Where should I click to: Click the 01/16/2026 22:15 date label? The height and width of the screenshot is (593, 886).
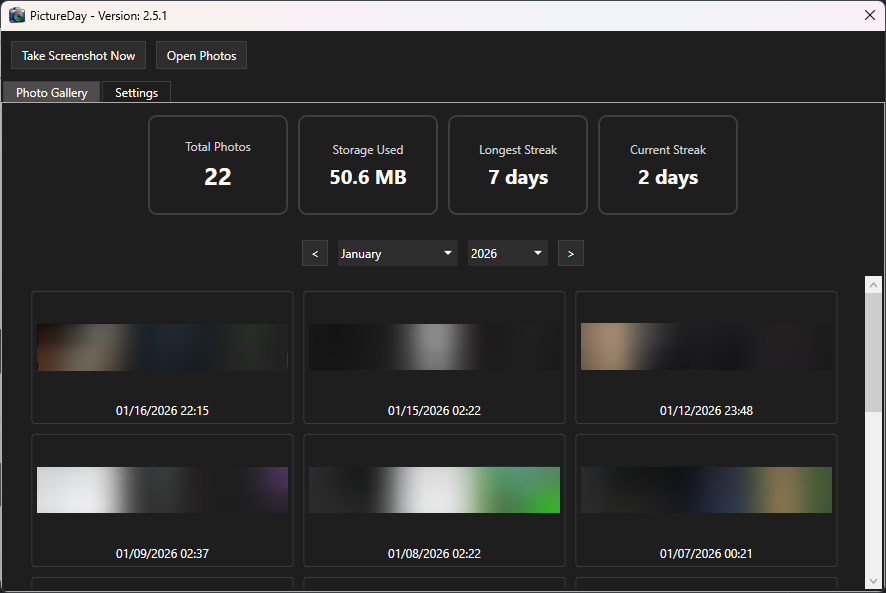click(162, 411)
